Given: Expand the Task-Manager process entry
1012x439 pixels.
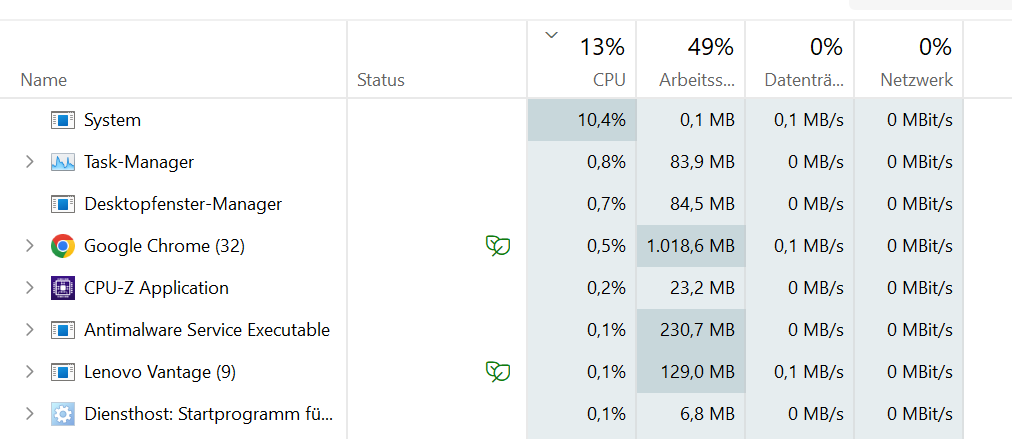Looking at the screenshot, I should click(30, 162).
